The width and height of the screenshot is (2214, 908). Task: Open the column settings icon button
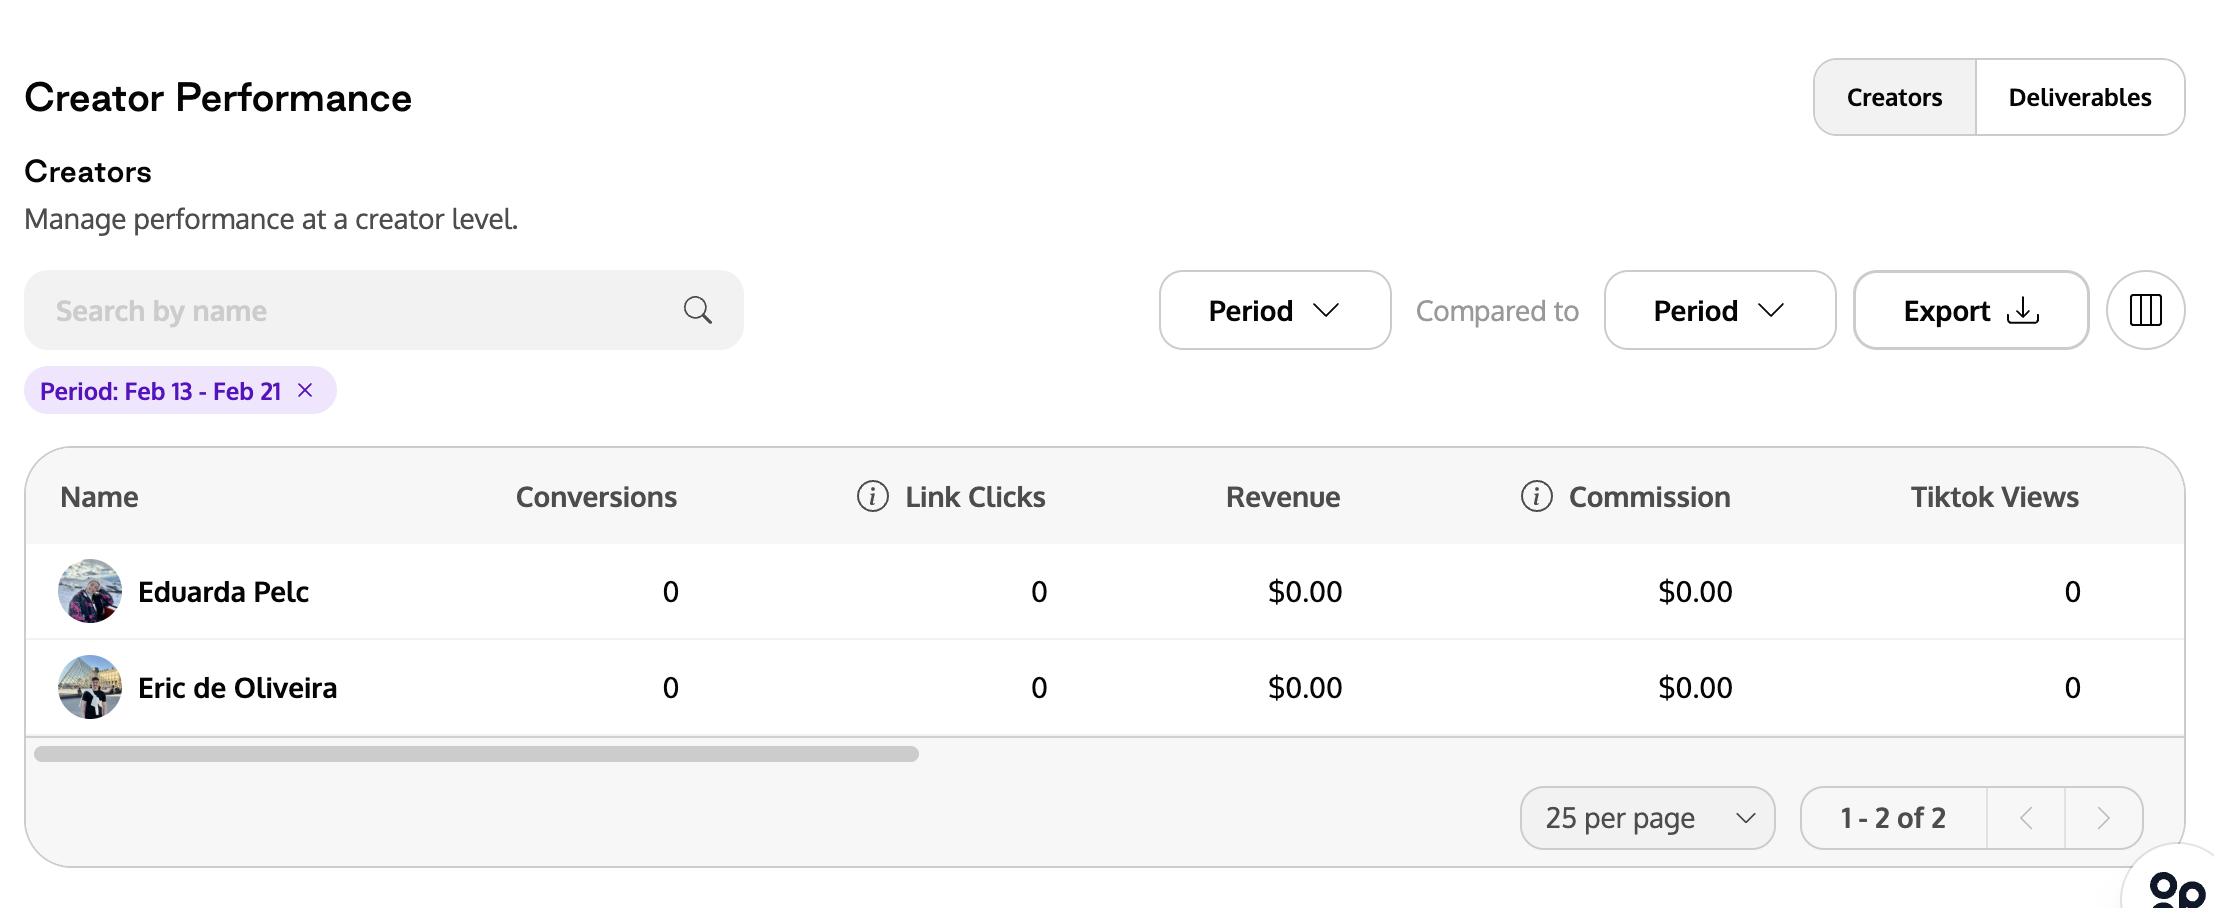click(2145, 310)
